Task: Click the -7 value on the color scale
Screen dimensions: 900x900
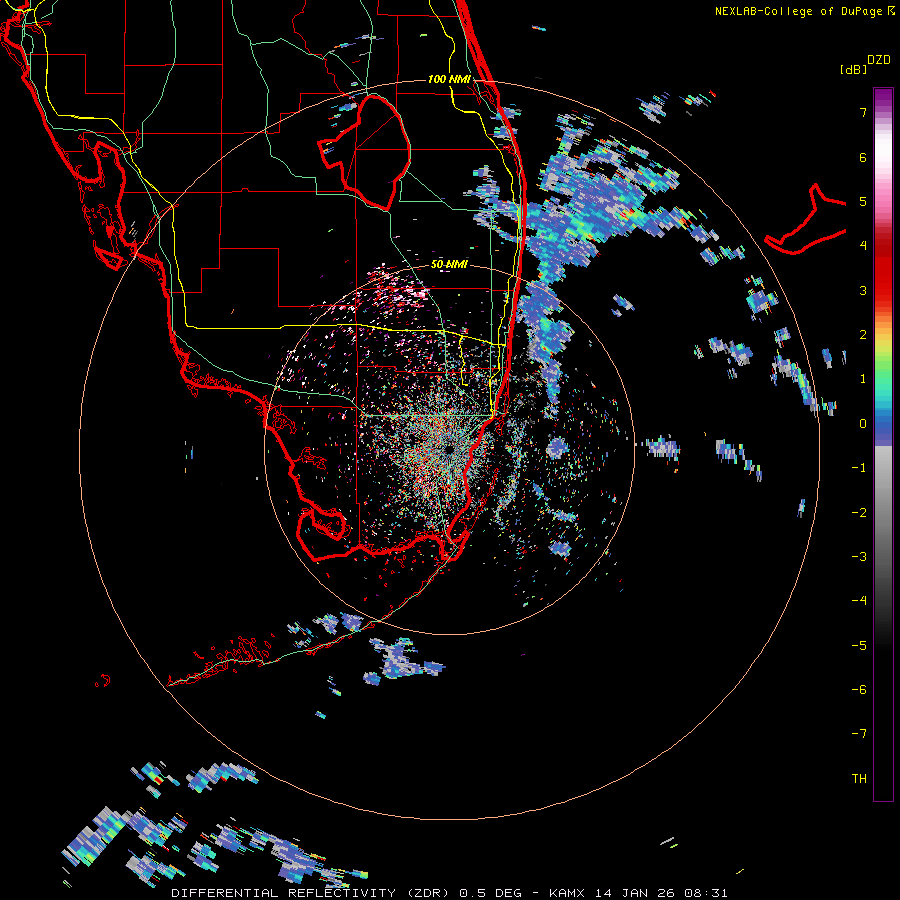Action: [859, 734]
